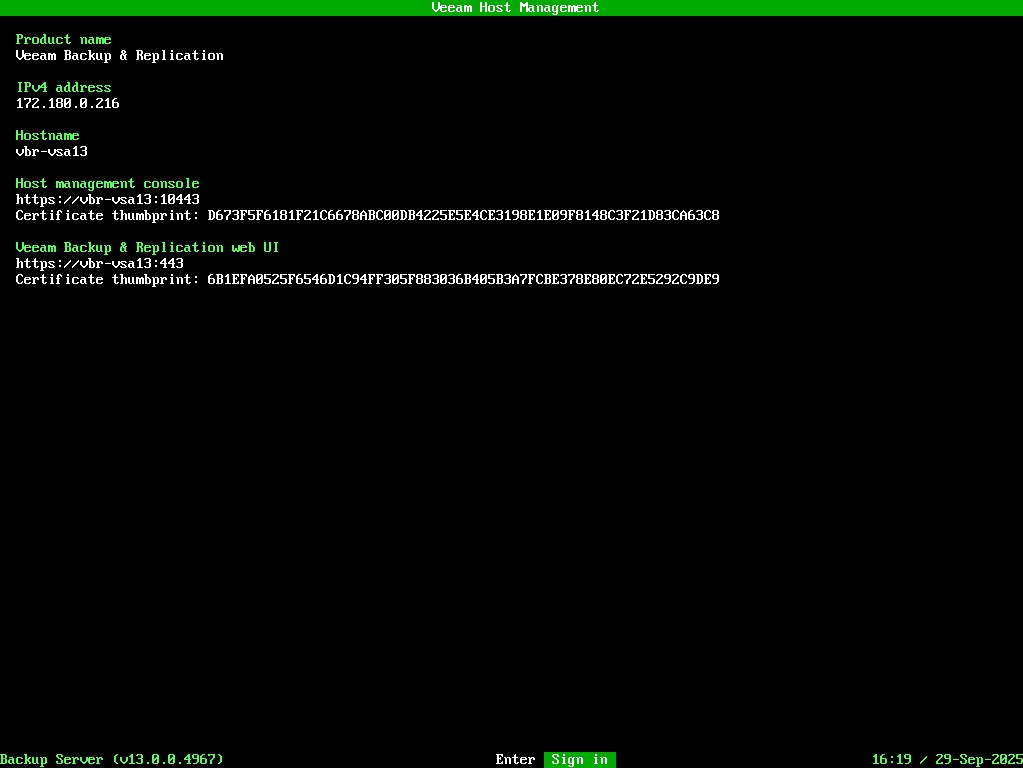The width and height of the screenshot is (1023, 768).
Task: Select the Product name heading
Action: point(63,40)
